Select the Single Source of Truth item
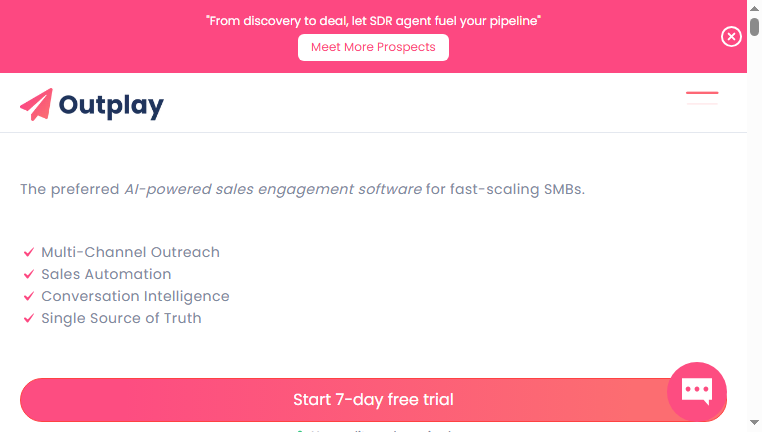Screen dimensions: 762x432 click(121, 318)
